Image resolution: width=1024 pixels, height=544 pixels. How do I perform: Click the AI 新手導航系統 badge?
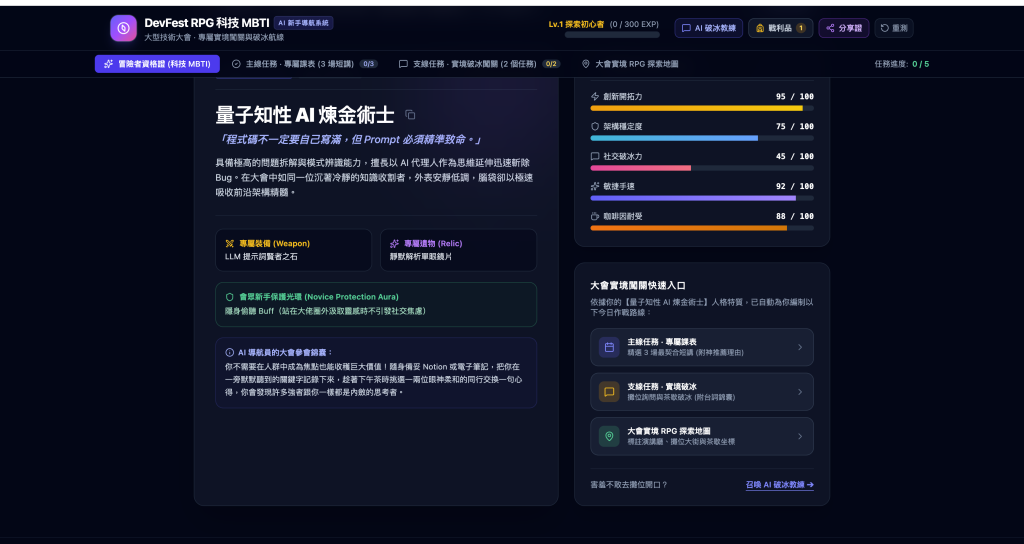[x=304, y=23]
